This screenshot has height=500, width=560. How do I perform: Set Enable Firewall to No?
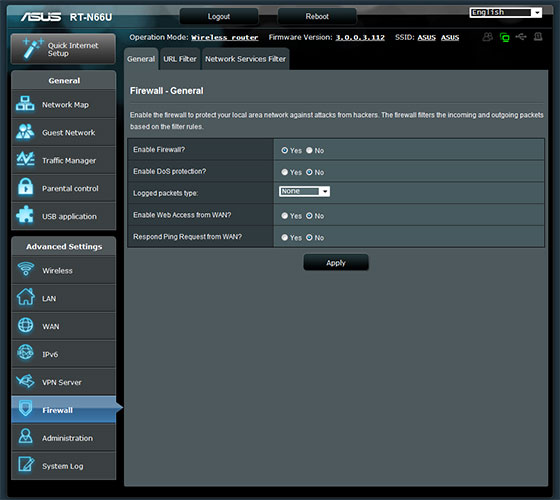309,150
